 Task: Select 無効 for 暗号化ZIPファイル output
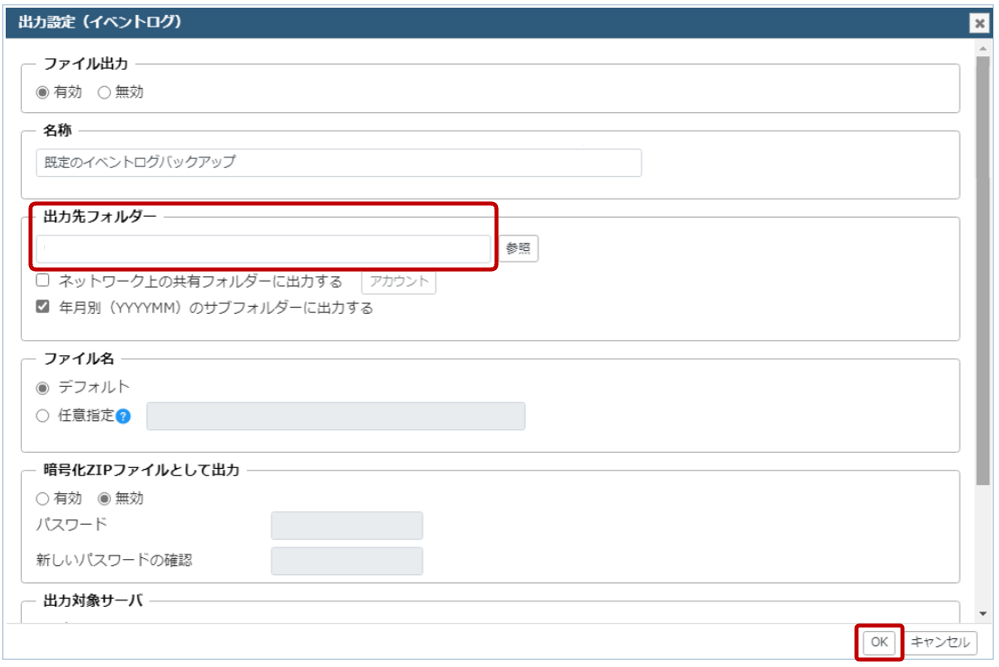[103, 498]
